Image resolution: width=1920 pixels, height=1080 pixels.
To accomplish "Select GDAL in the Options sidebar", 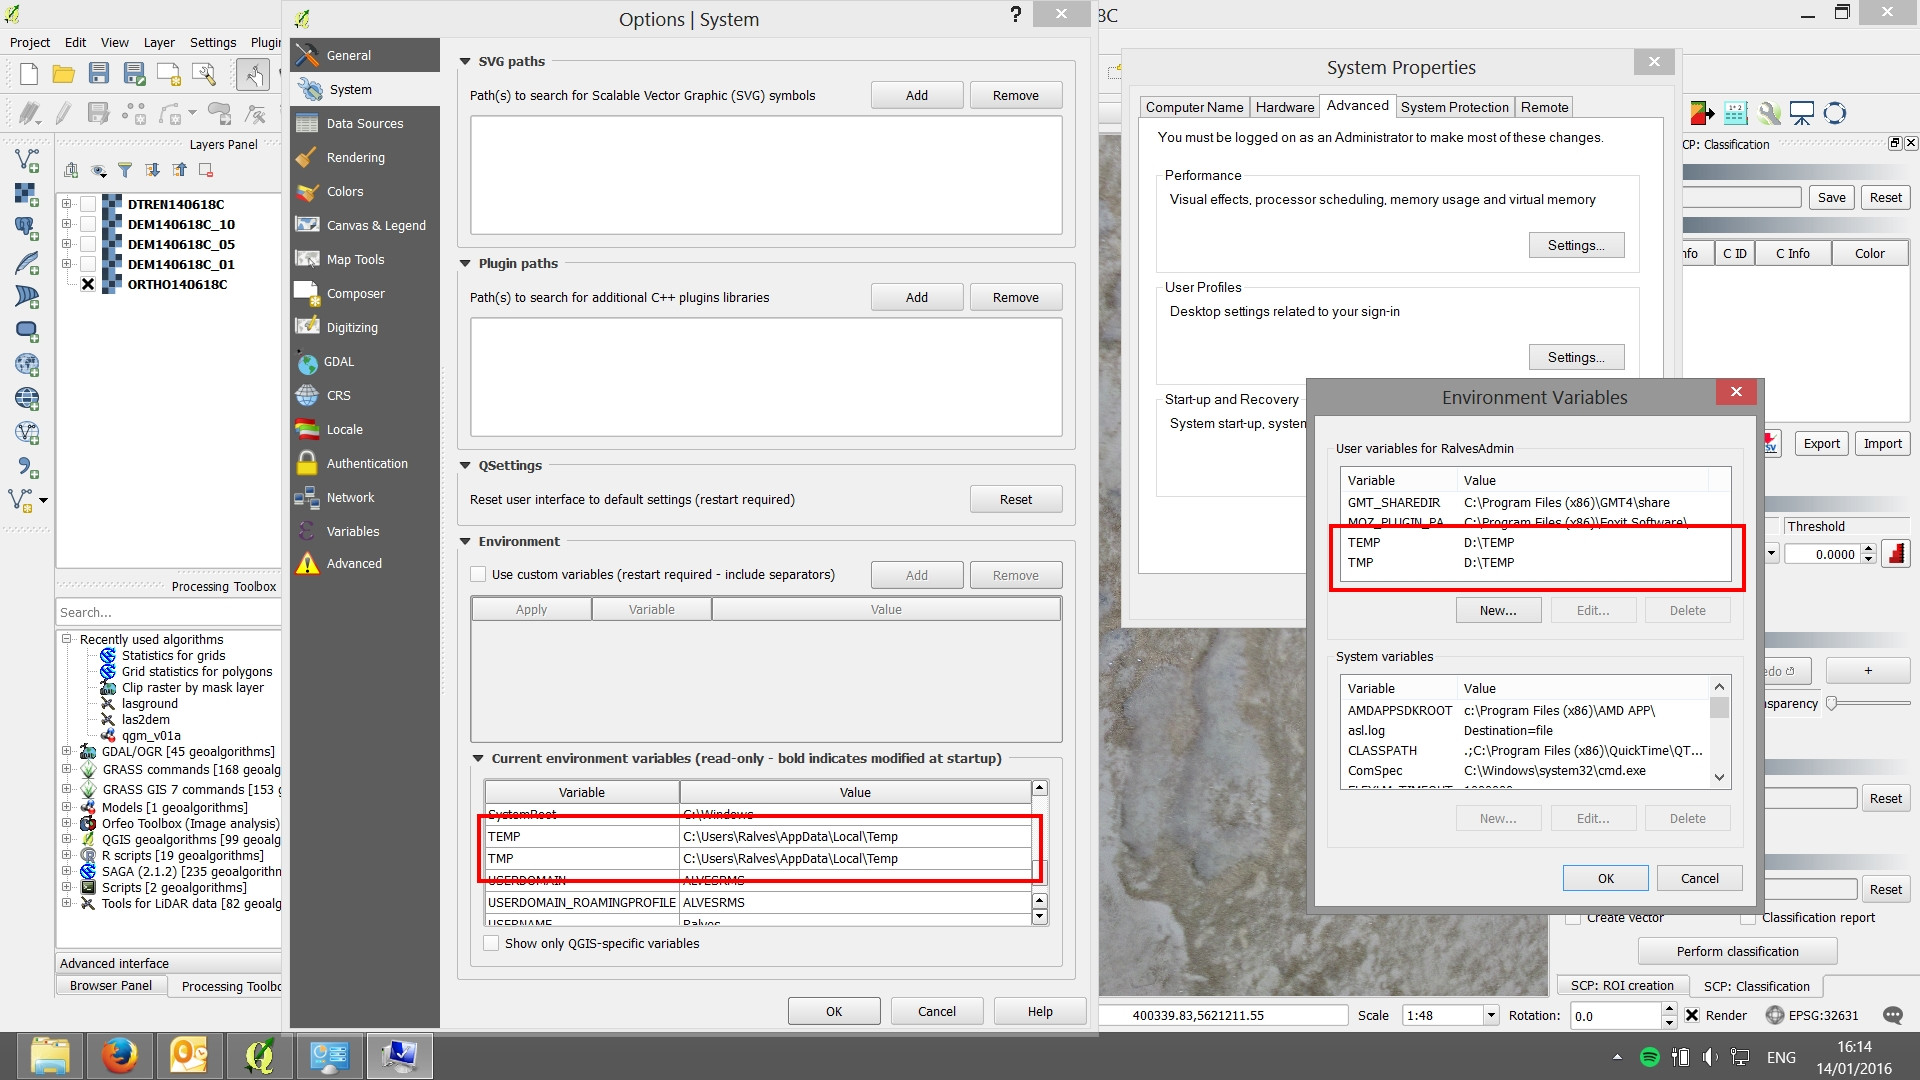I will click(x=337, y=361).
